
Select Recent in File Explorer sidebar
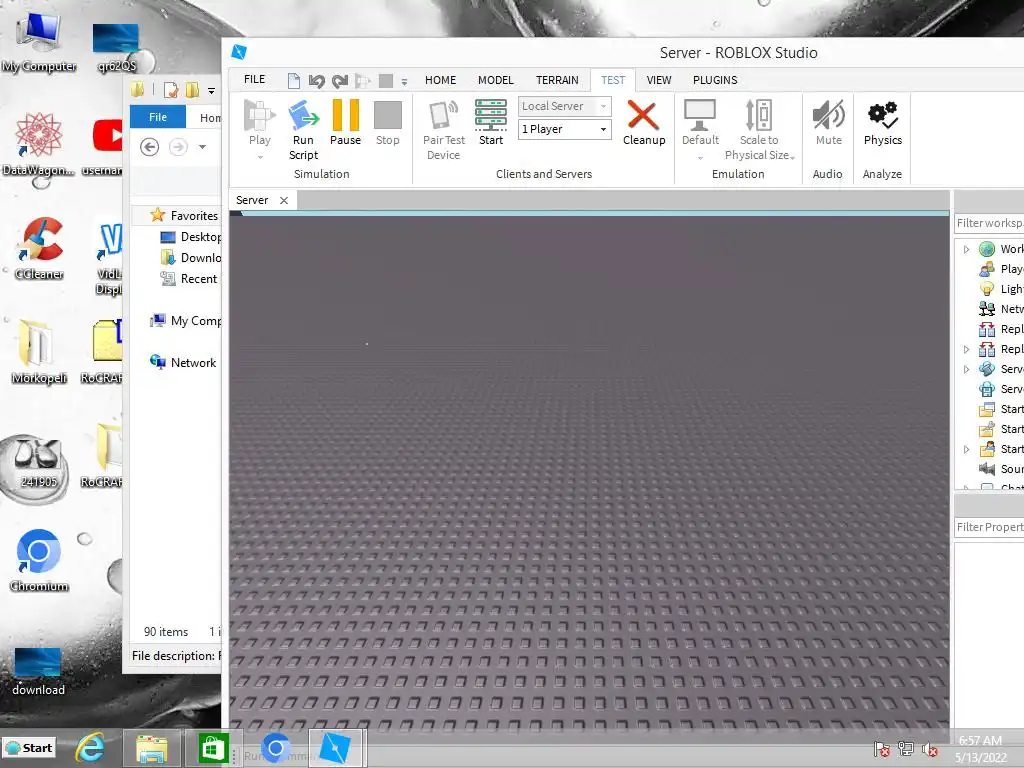[189, 279]
